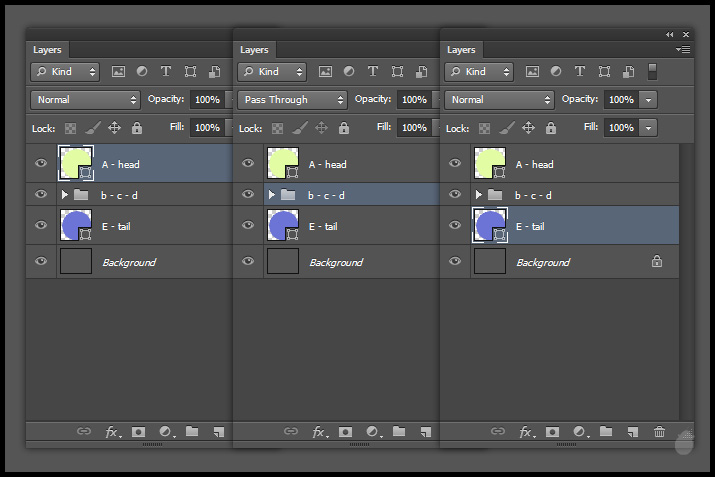The width and height of the screenshot is (715, 477).
Task: Expand the b - c - d group in the leftmost panel
Action: (x=65, y=195)
